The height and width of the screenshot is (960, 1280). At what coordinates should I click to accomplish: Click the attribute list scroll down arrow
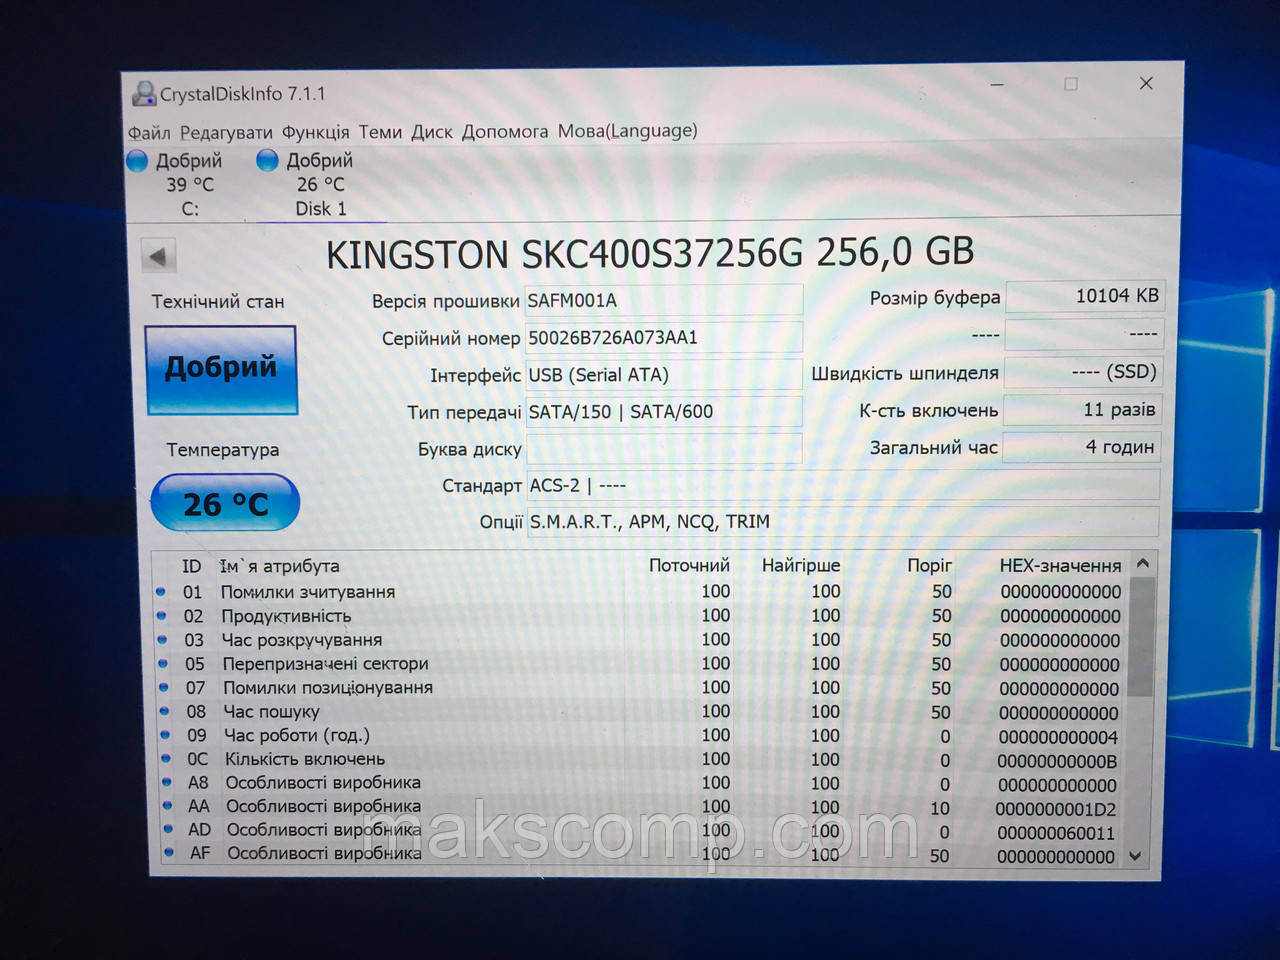(1135, 856)
